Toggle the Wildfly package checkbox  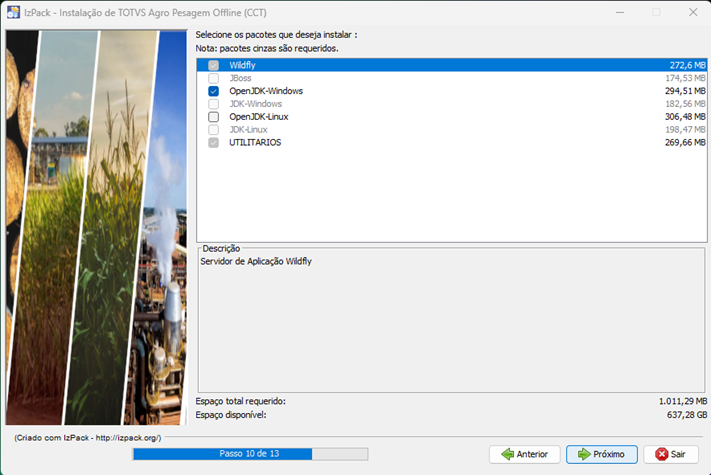(213, 65)
